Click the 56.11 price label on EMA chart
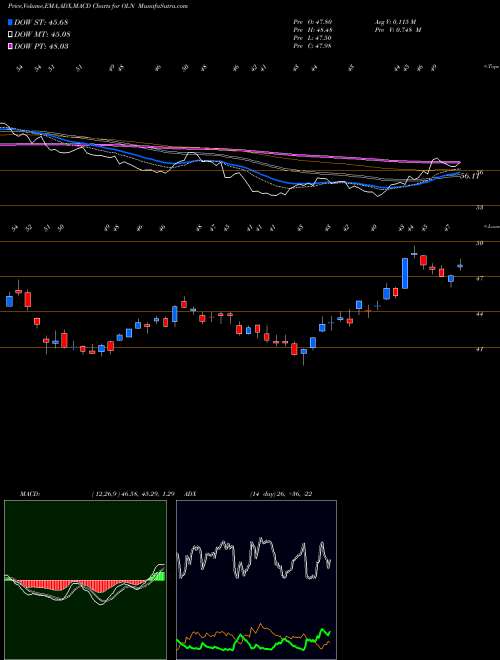 click(x=469, y=176)
